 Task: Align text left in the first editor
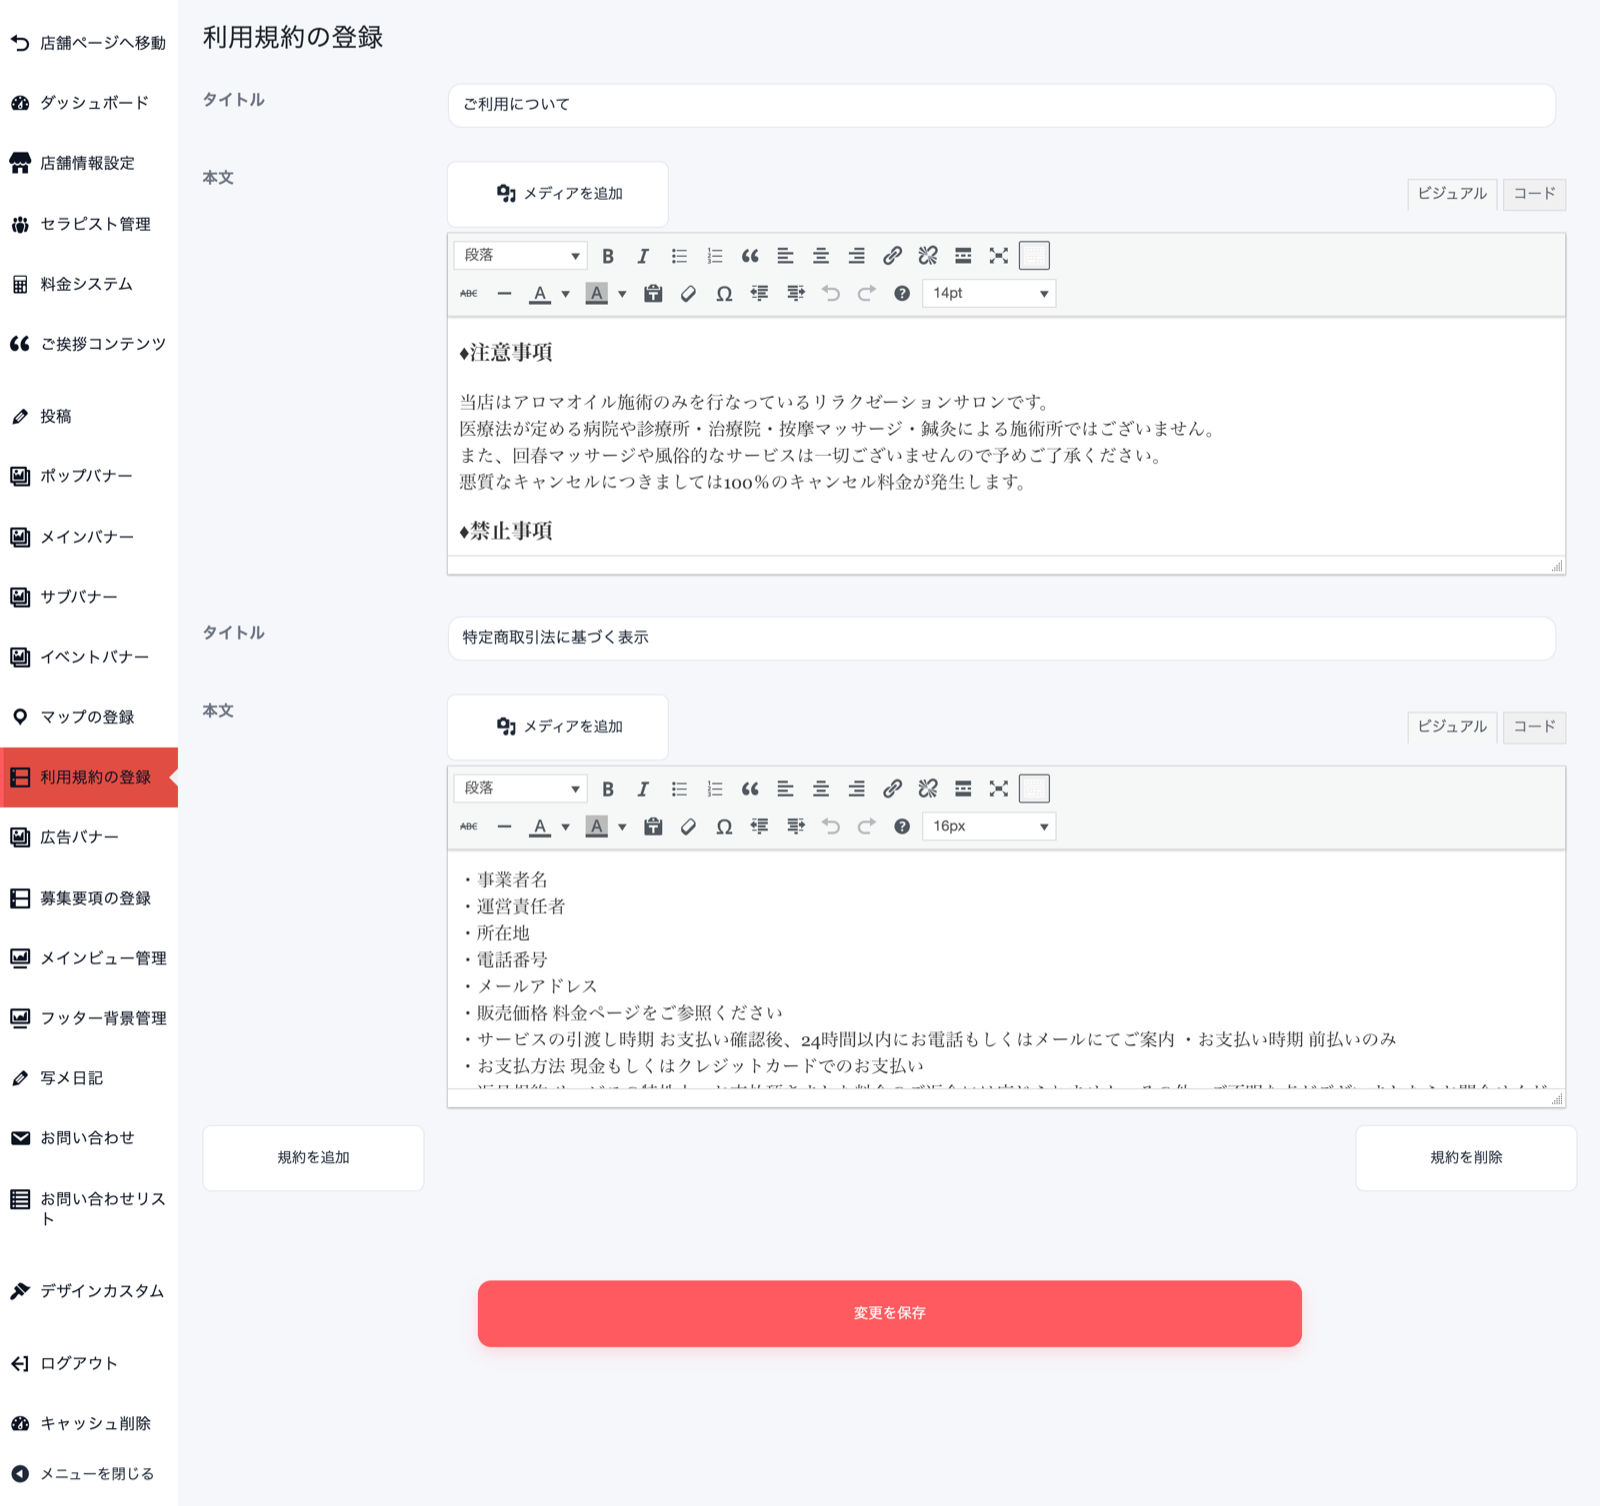[786, 256]
